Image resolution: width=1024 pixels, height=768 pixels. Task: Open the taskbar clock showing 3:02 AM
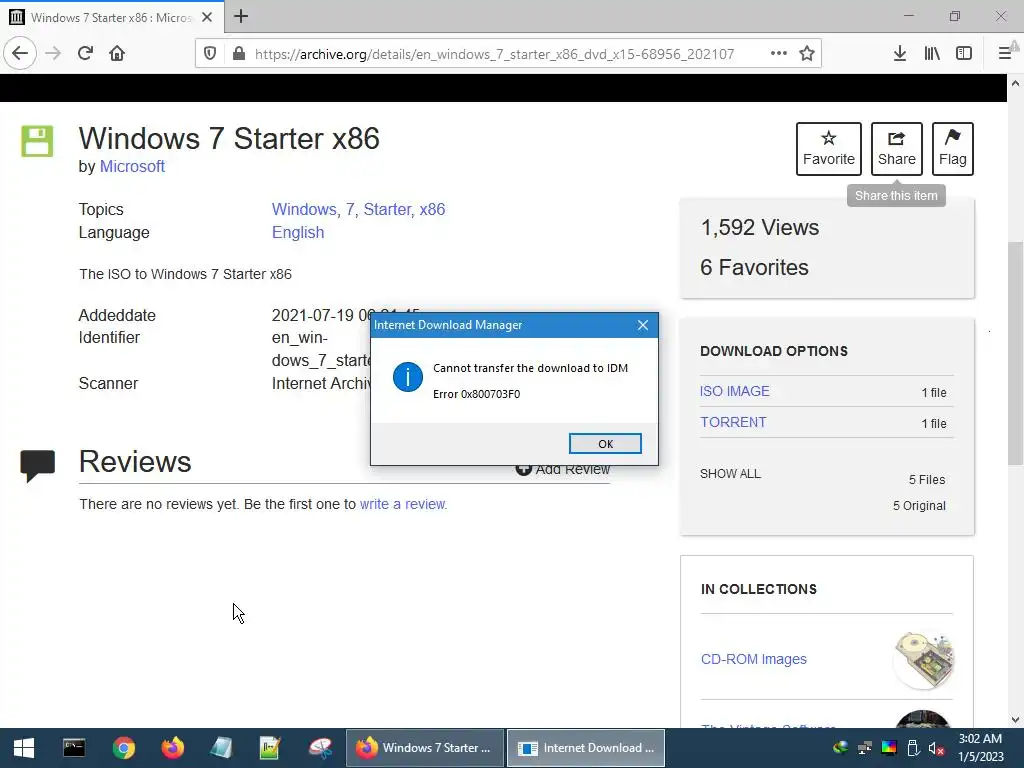click(x=980, y=748)
